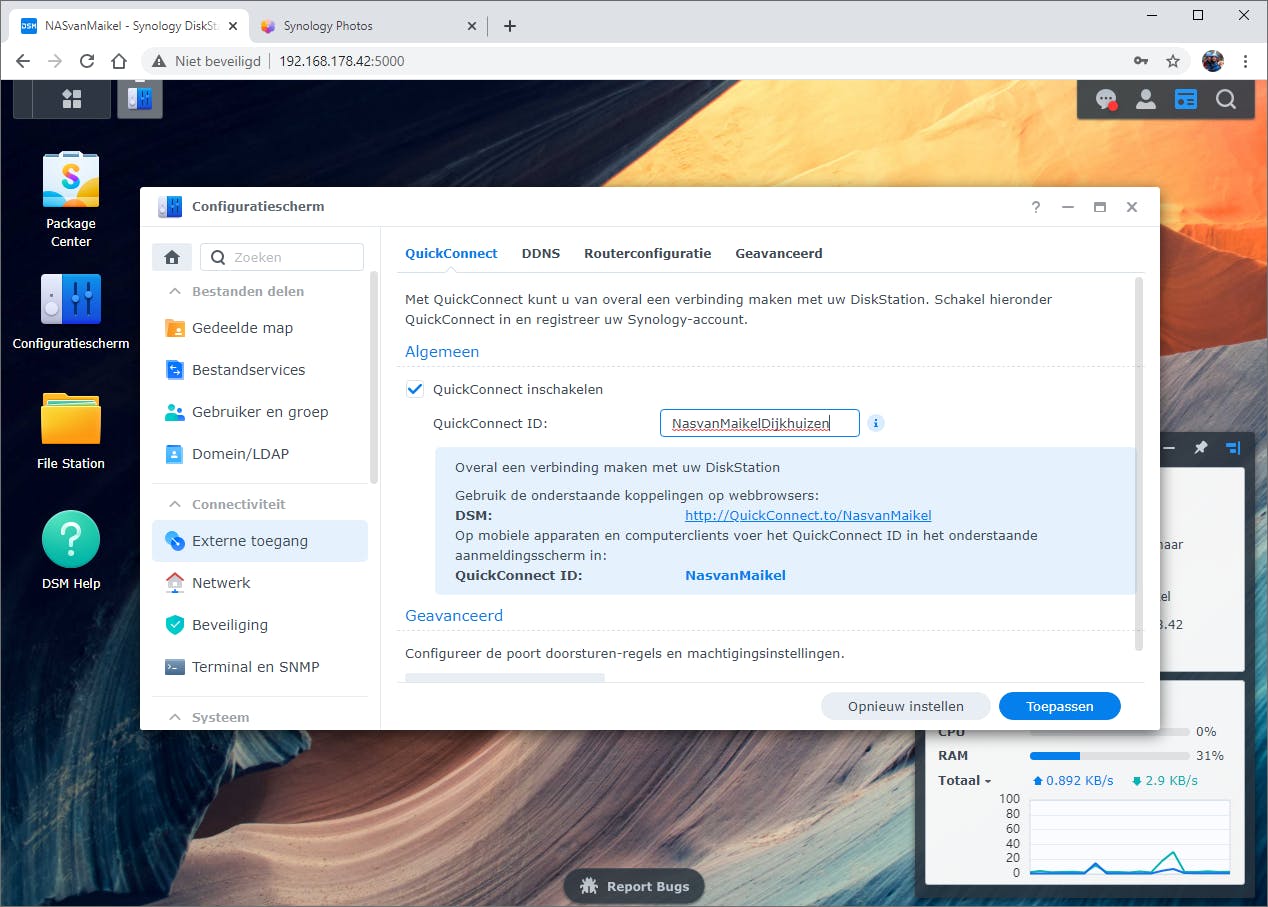This screenshot has width=1268, height=907.
Task: Open Gebruiker en groep settings
Action: point(260,412)
